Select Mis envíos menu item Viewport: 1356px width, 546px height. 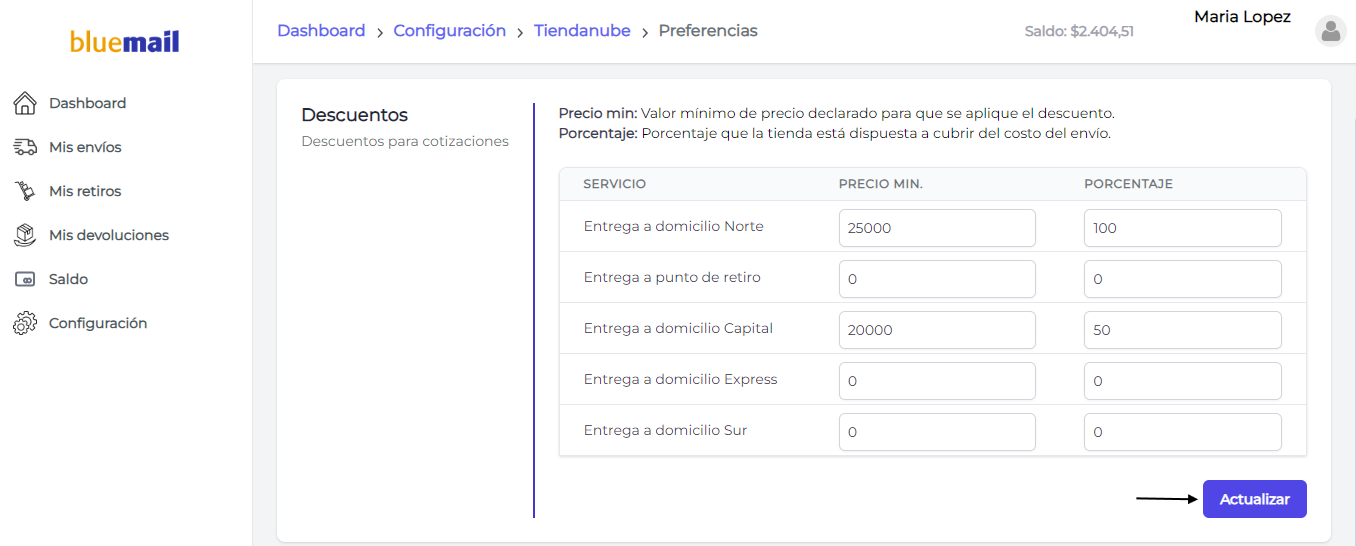pyautogui.click(x=85, y=147)
